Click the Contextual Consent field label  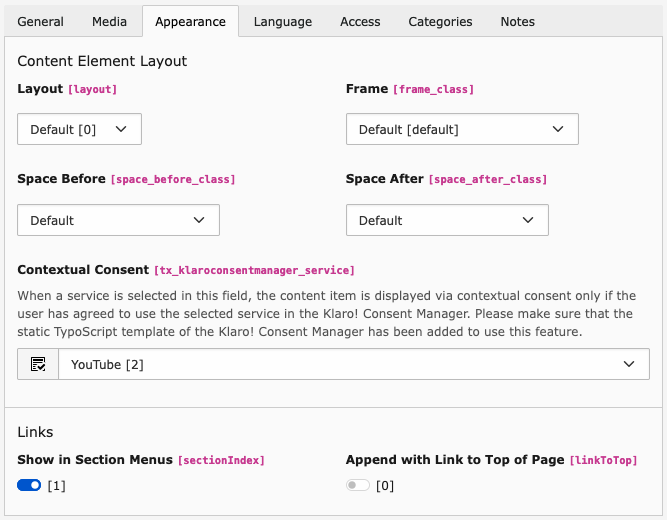click(83, 269)
